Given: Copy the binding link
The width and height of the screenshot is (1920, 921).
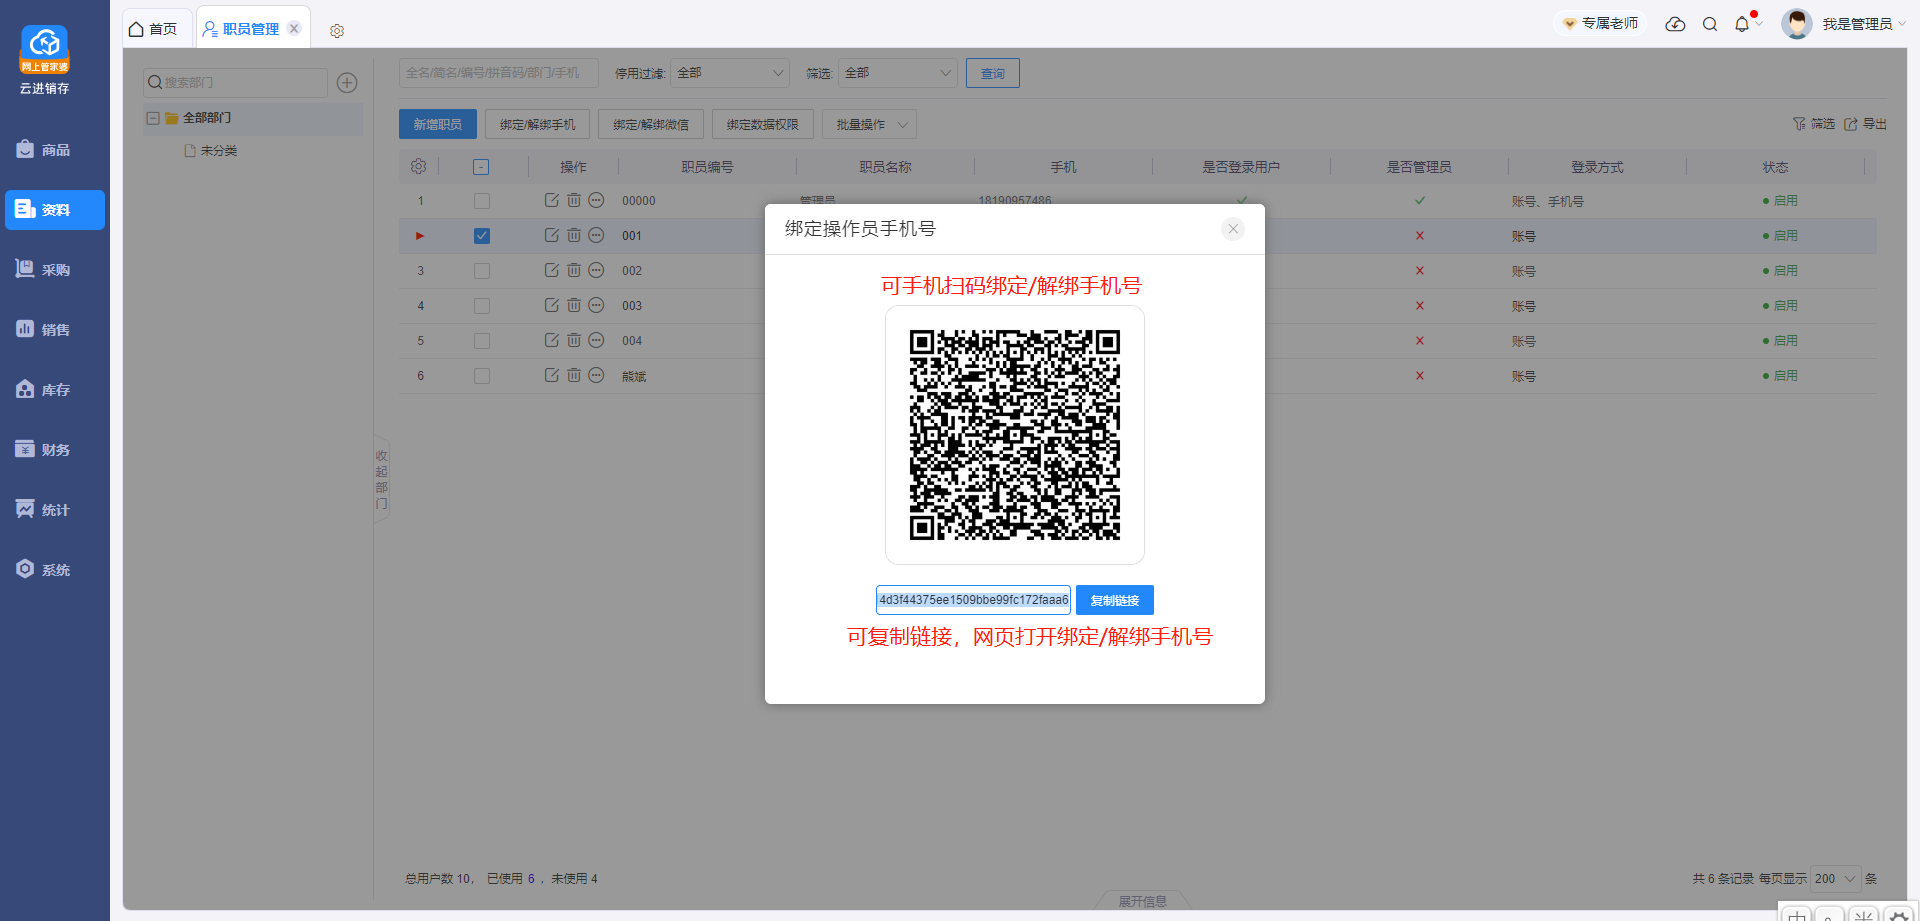Looking at the screenshot, I should click(x=1115, y=600).
